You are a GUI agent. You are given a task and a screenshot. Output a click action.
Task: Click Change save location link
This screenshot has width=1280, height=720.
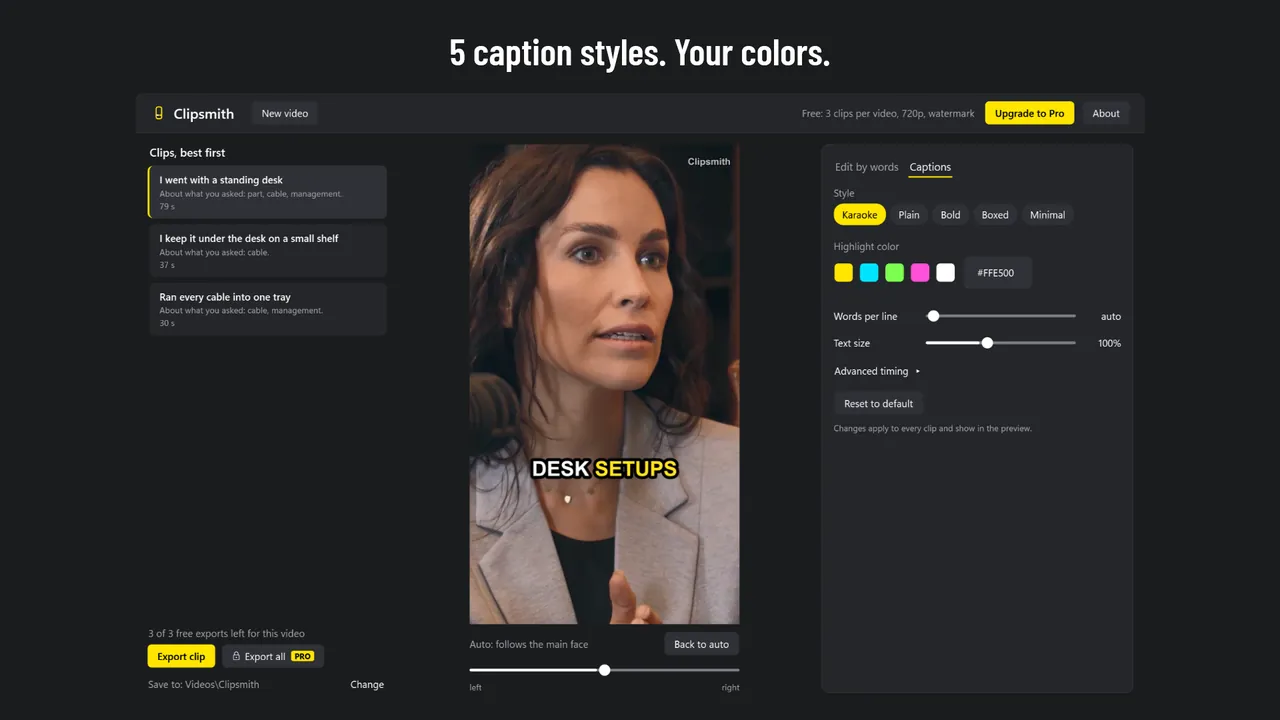click(367, 685)
